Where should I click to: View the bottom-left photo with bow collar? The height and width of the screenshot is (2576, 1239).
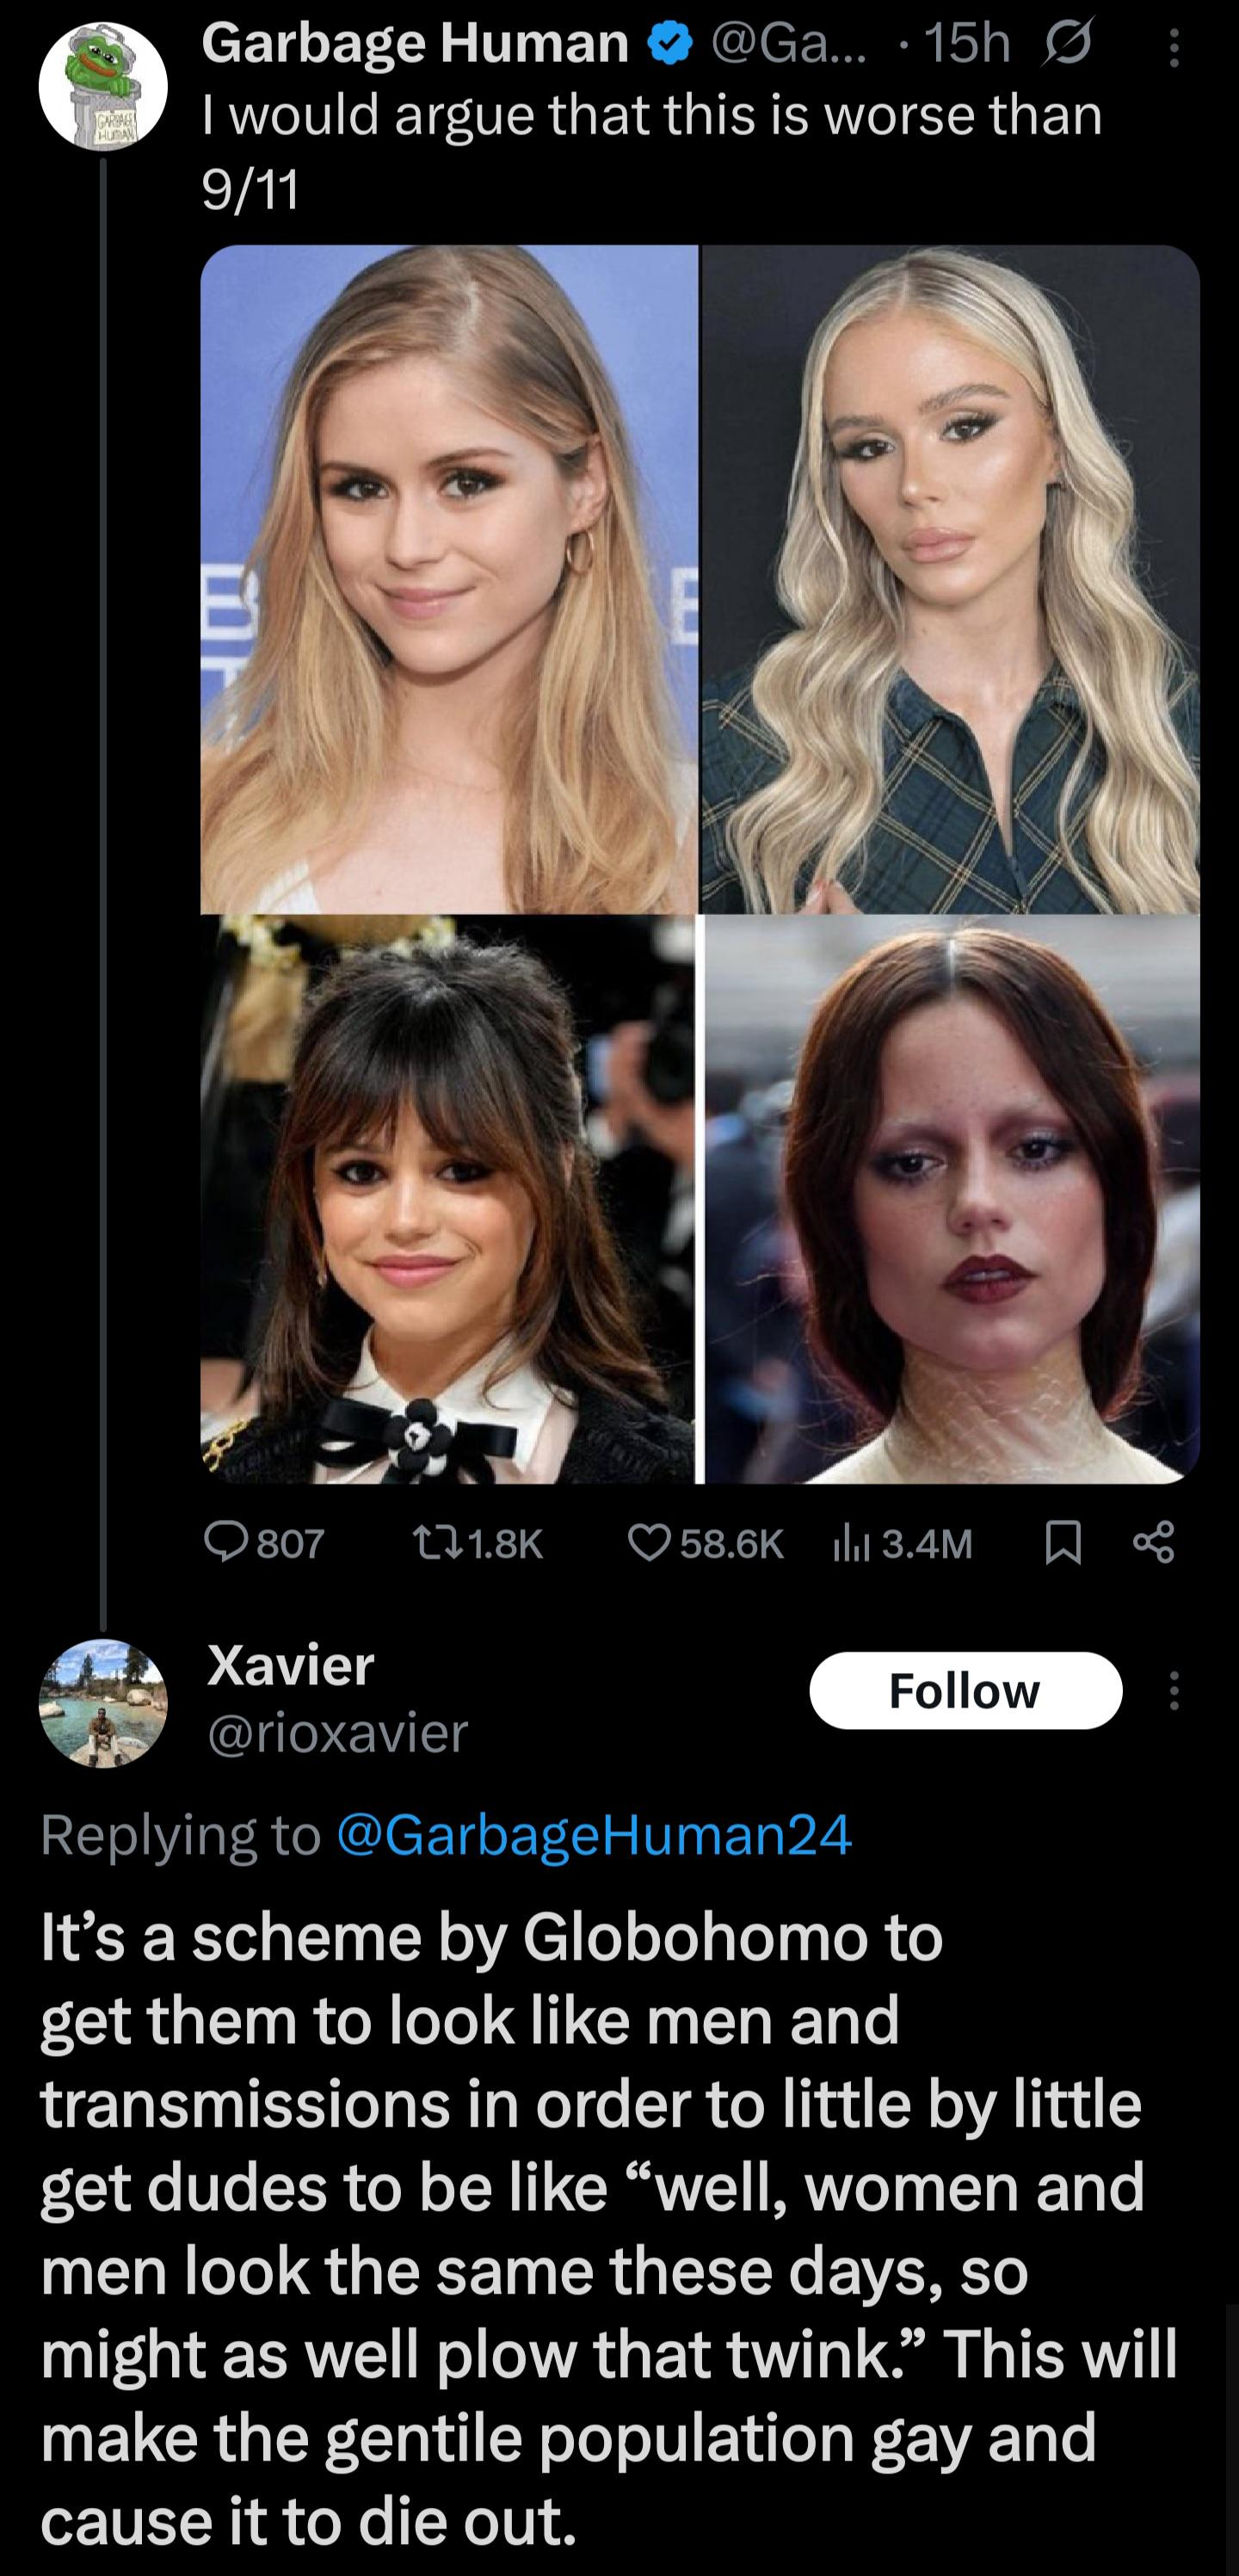(447, 1199)
